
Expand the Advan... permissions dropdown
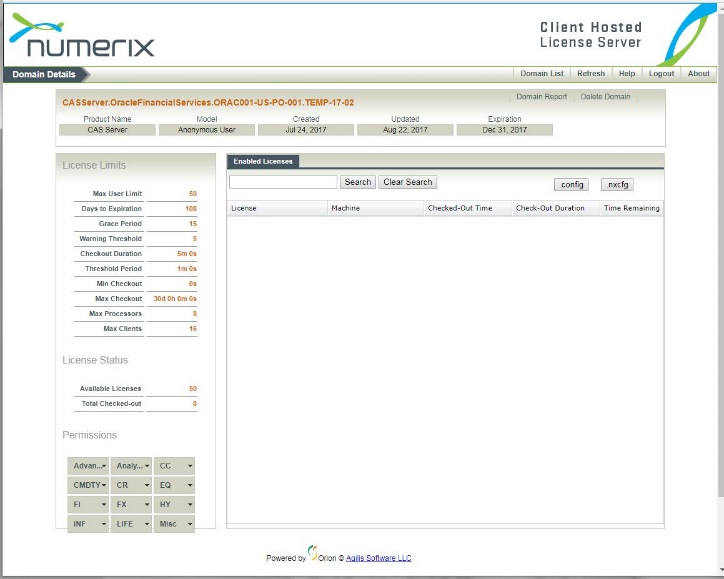pyautogui.click(x=88, y=466)
